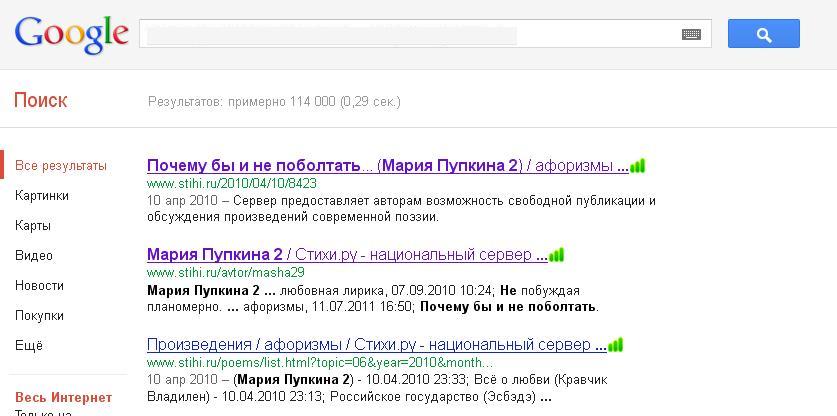This screenshot has height=416, width=837.
Task: Open Покупки search category
Action: [x=39, y=316]
